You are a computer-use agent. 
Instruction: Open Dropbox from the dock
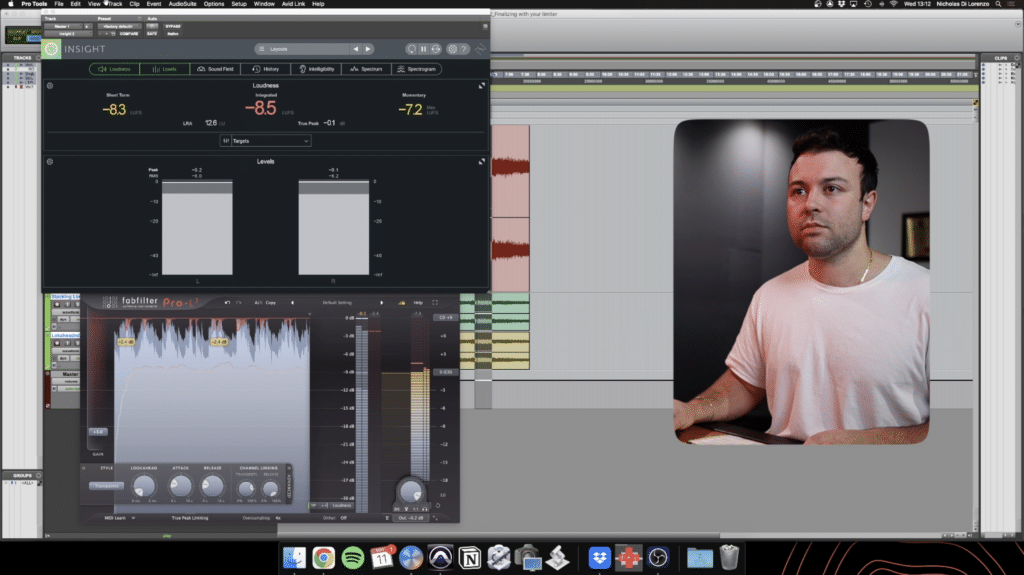(599, 558)
